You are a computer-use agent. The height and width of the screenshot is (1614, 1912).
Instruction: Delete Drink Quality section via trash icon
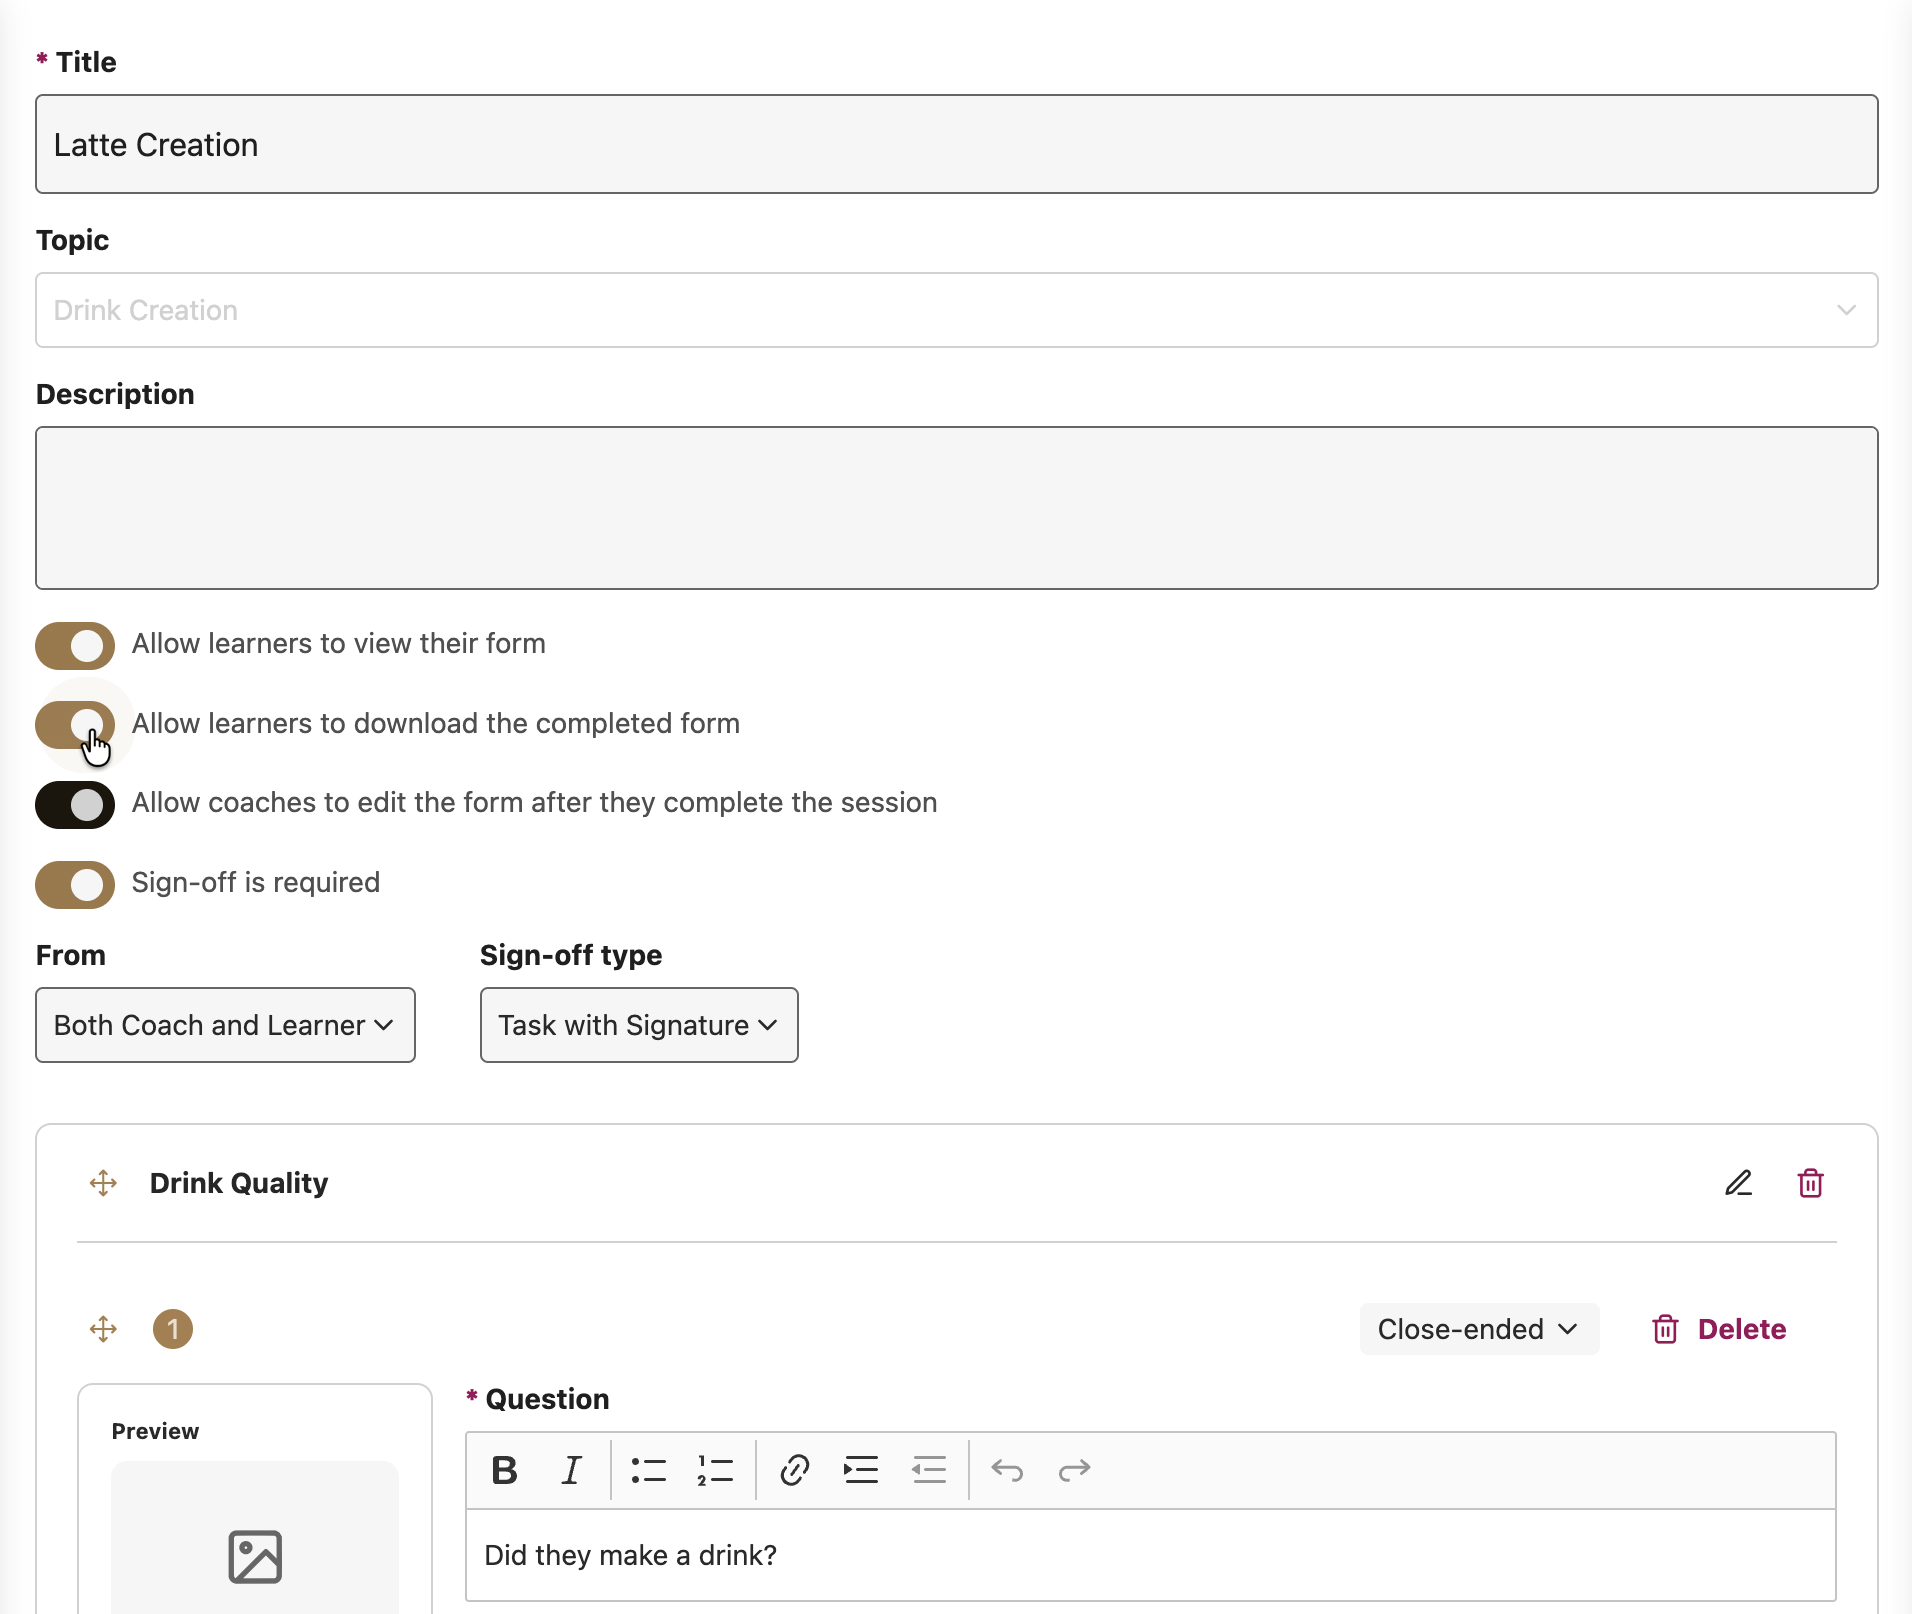point(1810,1183)
